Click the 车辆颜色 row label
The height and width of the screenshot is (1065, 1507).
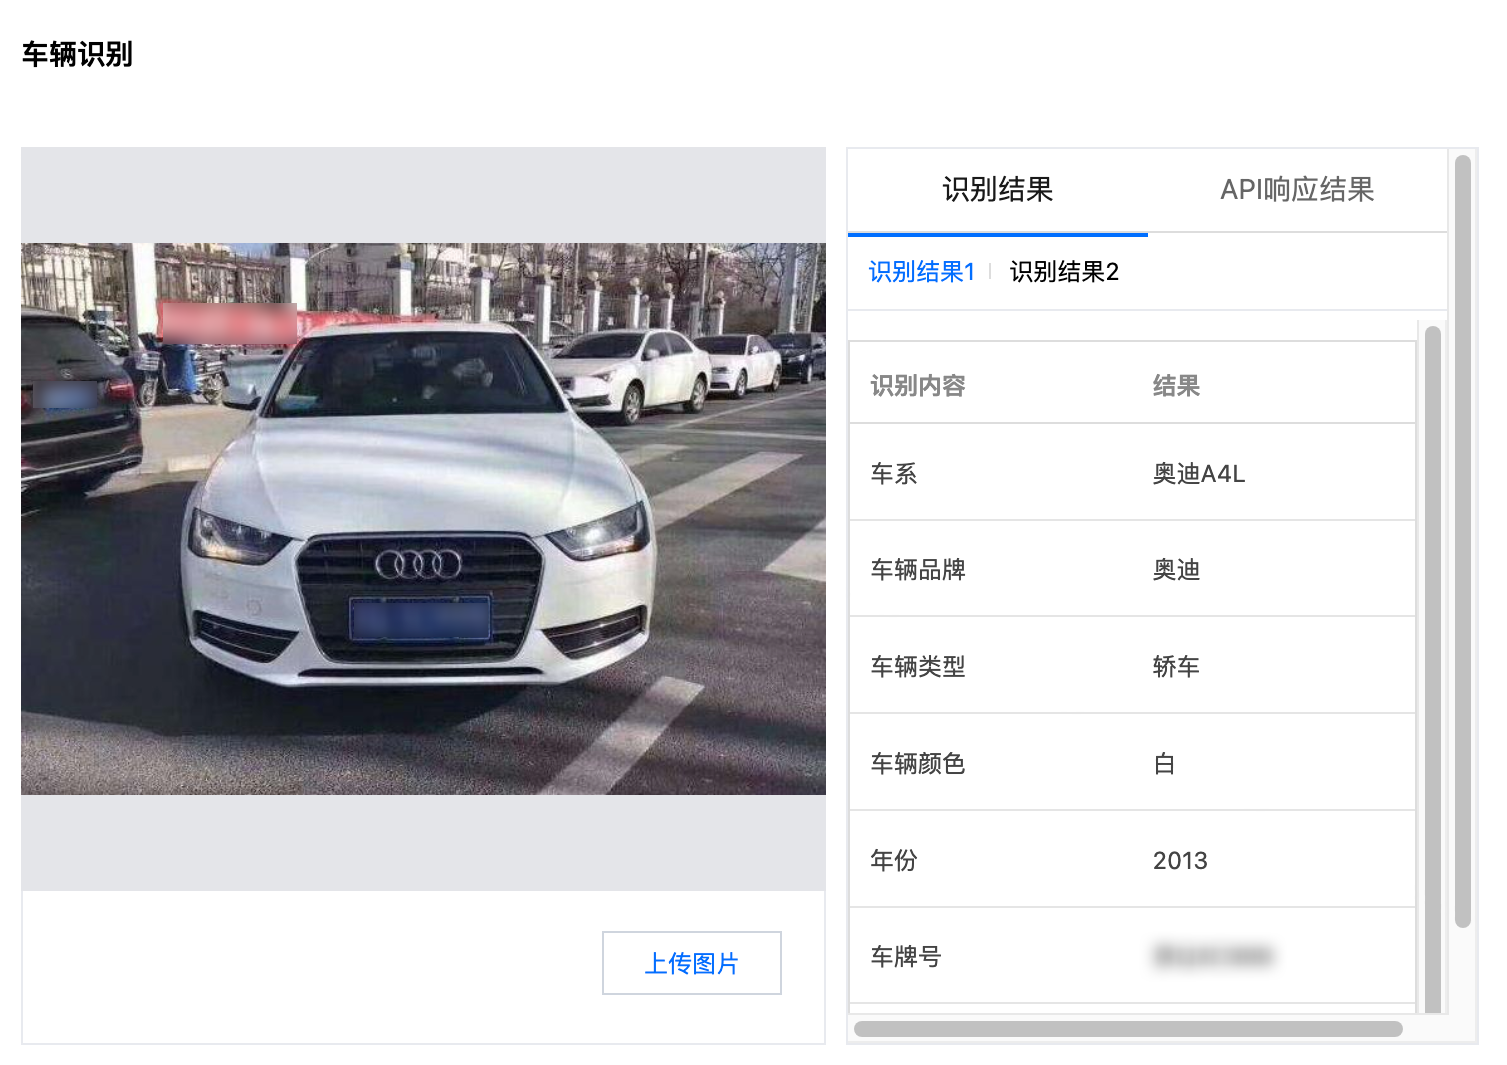click(918, 764)
